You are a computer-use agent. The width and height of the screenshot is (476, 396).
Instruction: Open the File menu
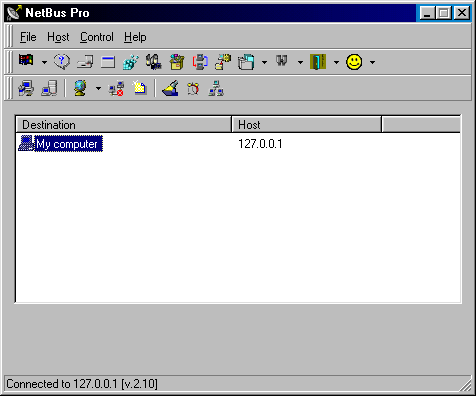tap(28, 37)
